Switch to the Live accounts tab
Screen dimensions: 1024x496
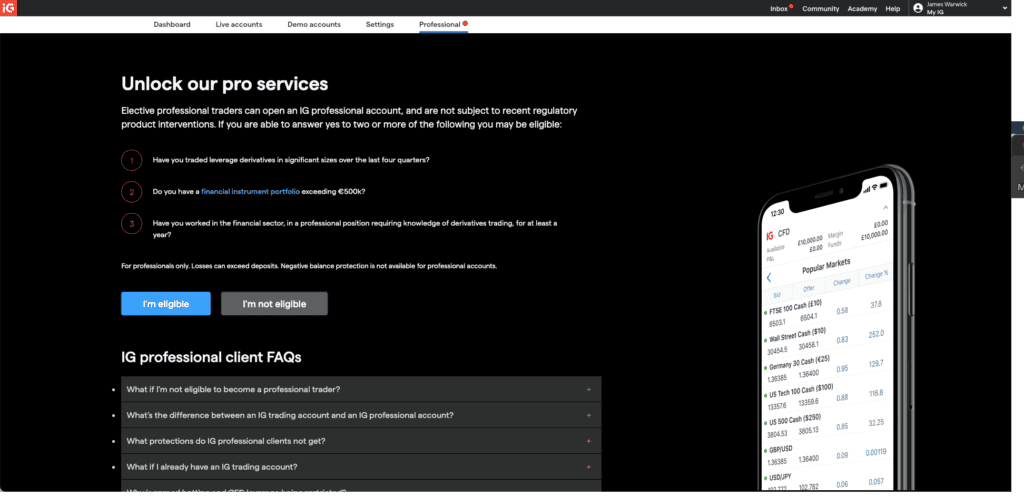pos(238,24)
